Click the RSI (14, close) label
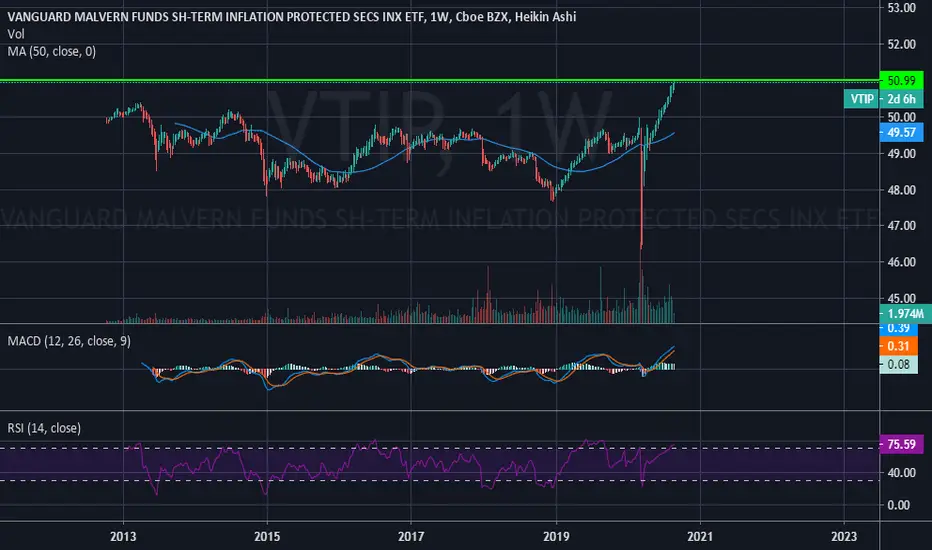Image resolution: width=932 pixels, height=550 pixels. pyautogui.click(x=44, y=428)
